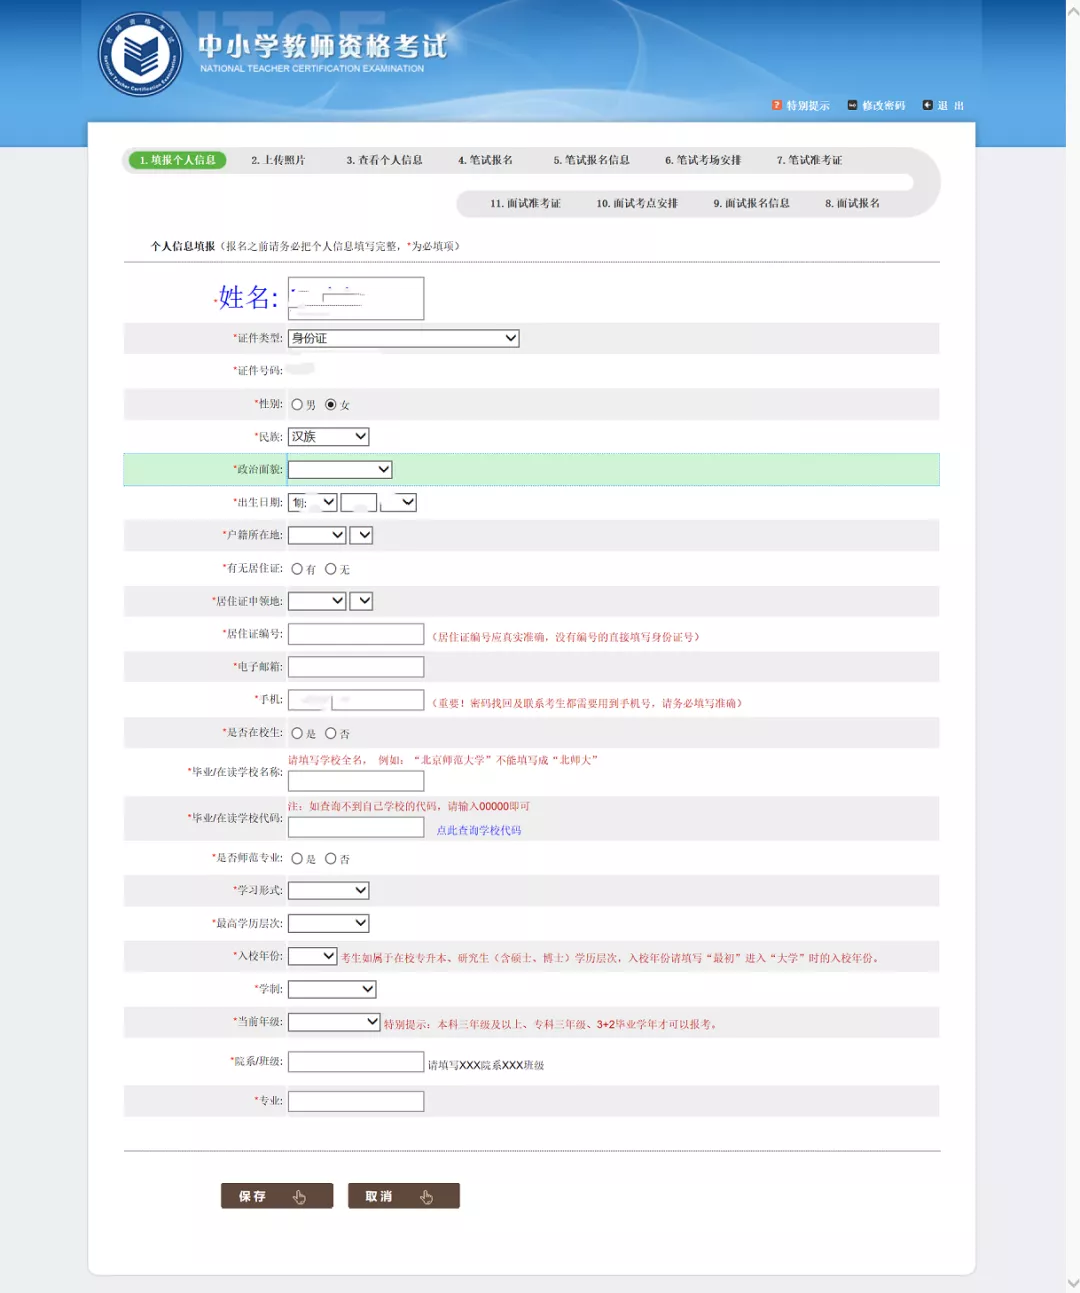Image resolution: width=1080 pixels, height=1293 pixels.
Task: Click the 特别提示 question mark icon
Action: click(x=777, y=105)
